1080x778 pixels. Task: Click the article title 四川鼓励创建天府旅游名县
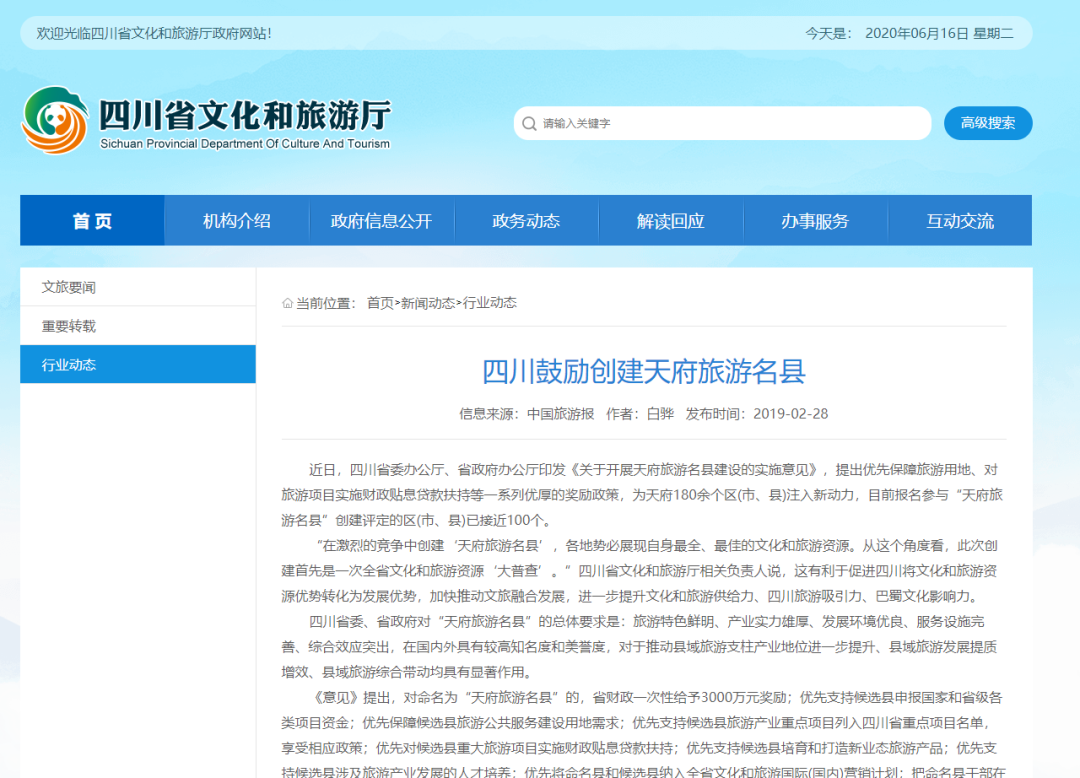[x=644, y=371]
